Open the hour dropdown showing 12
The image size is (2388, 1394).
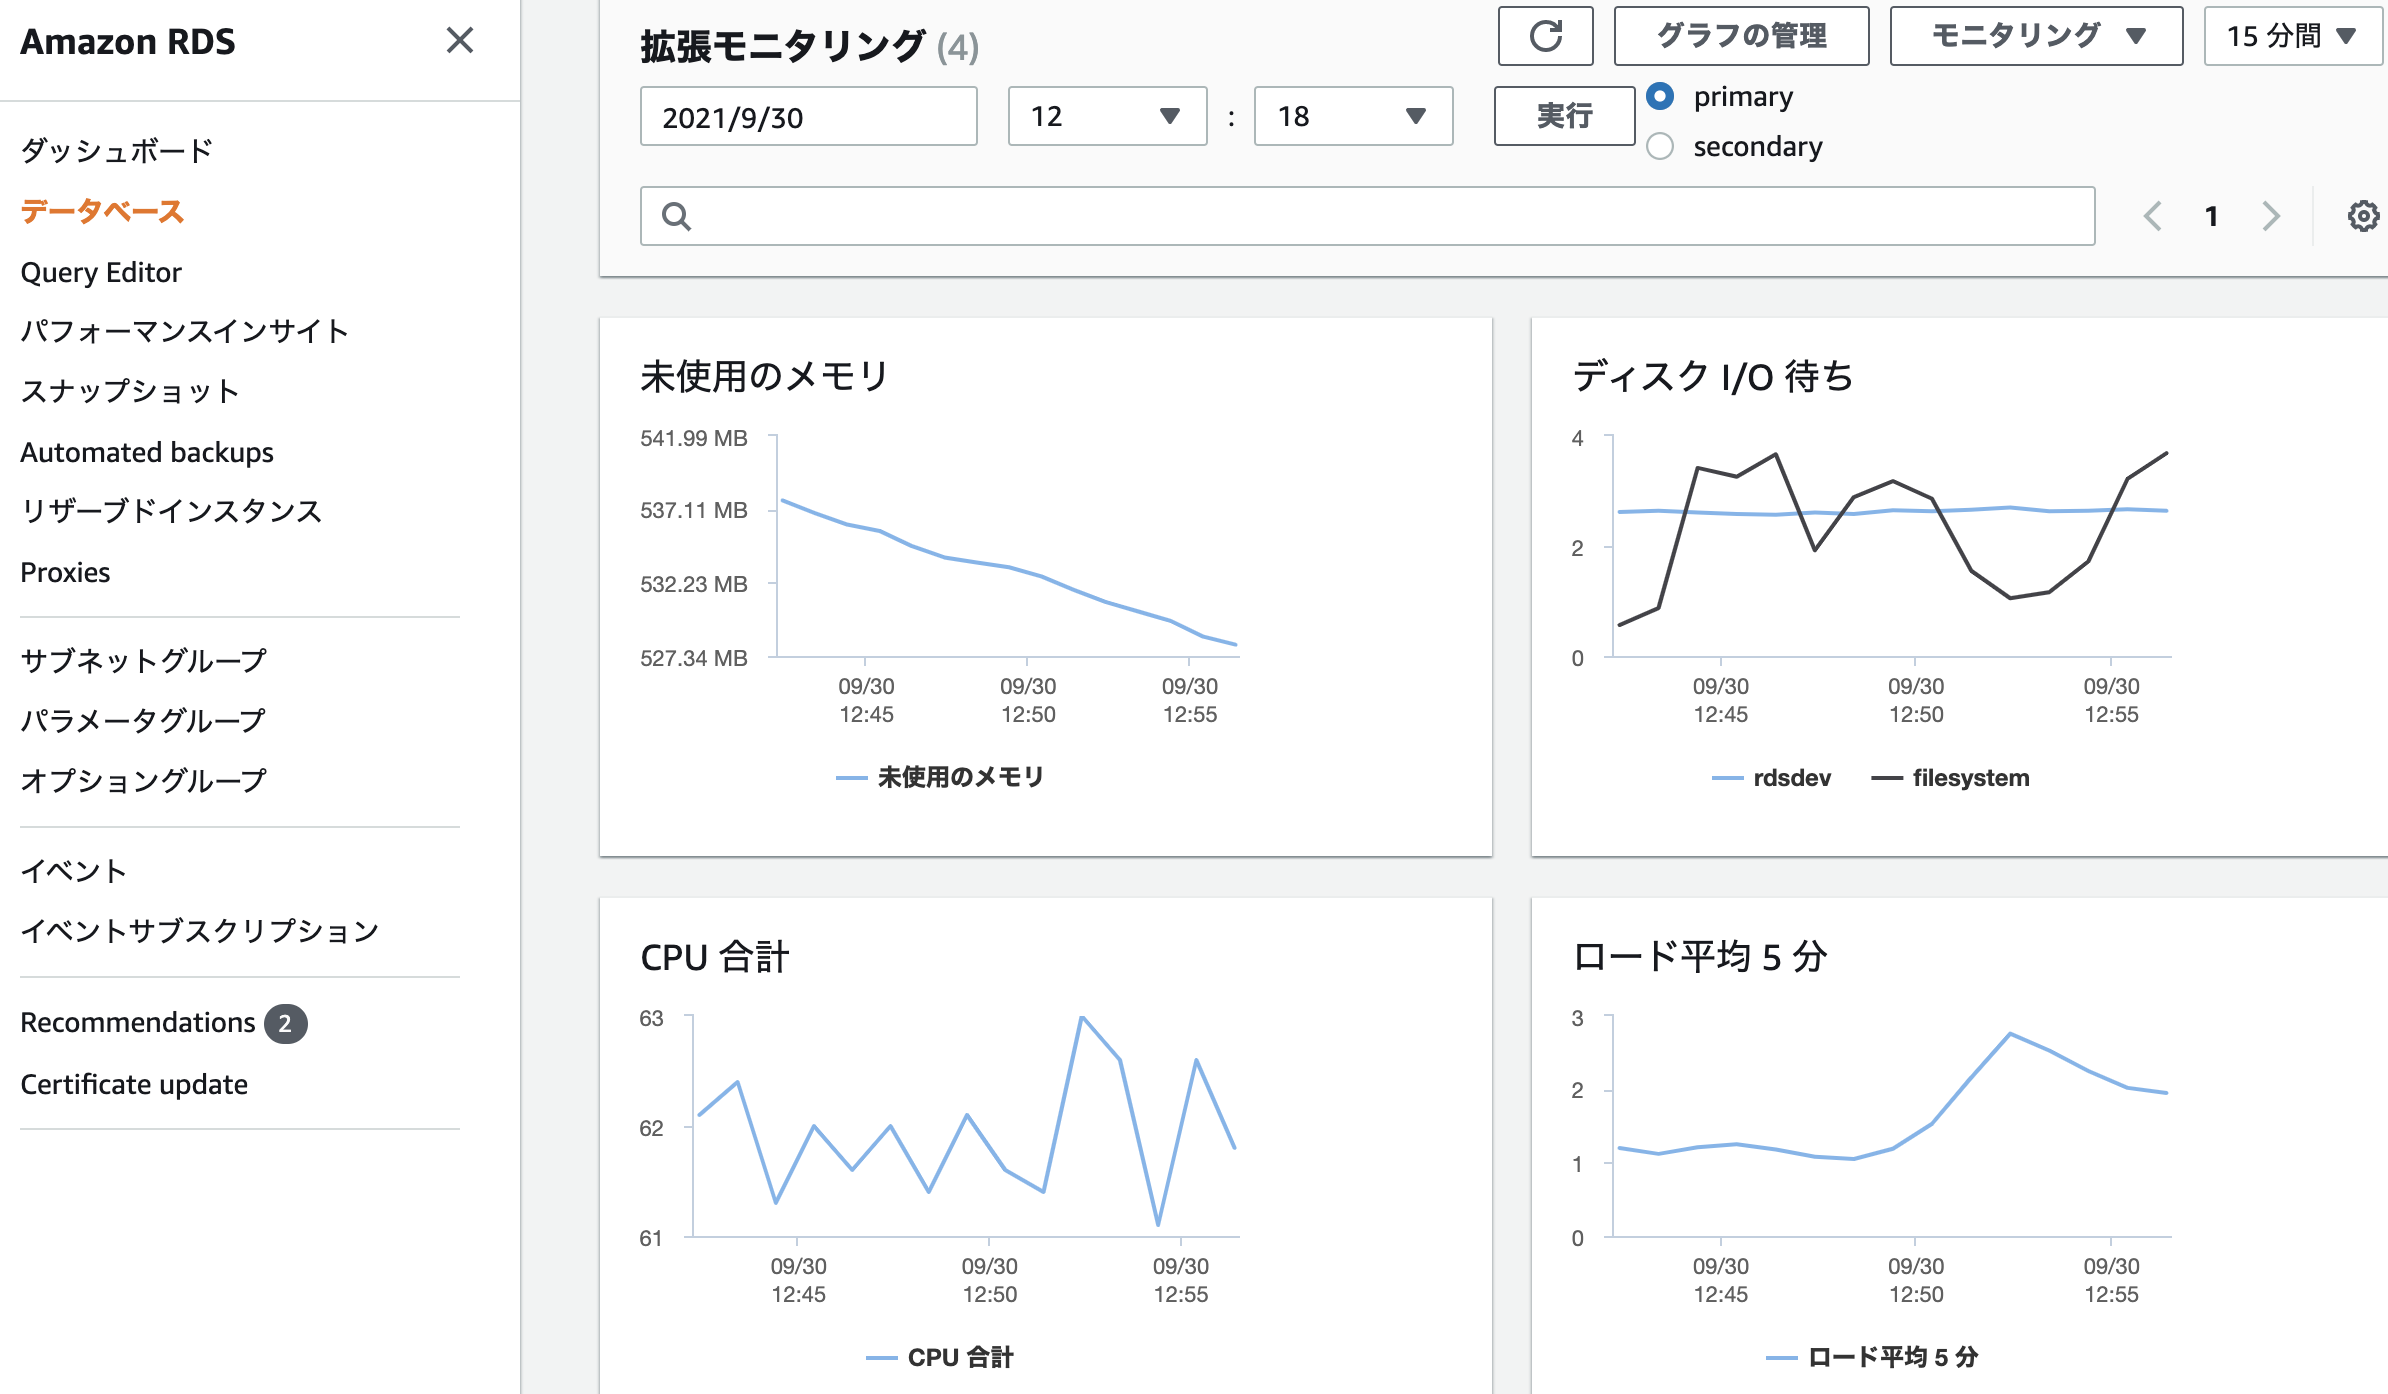(1107, 116)
